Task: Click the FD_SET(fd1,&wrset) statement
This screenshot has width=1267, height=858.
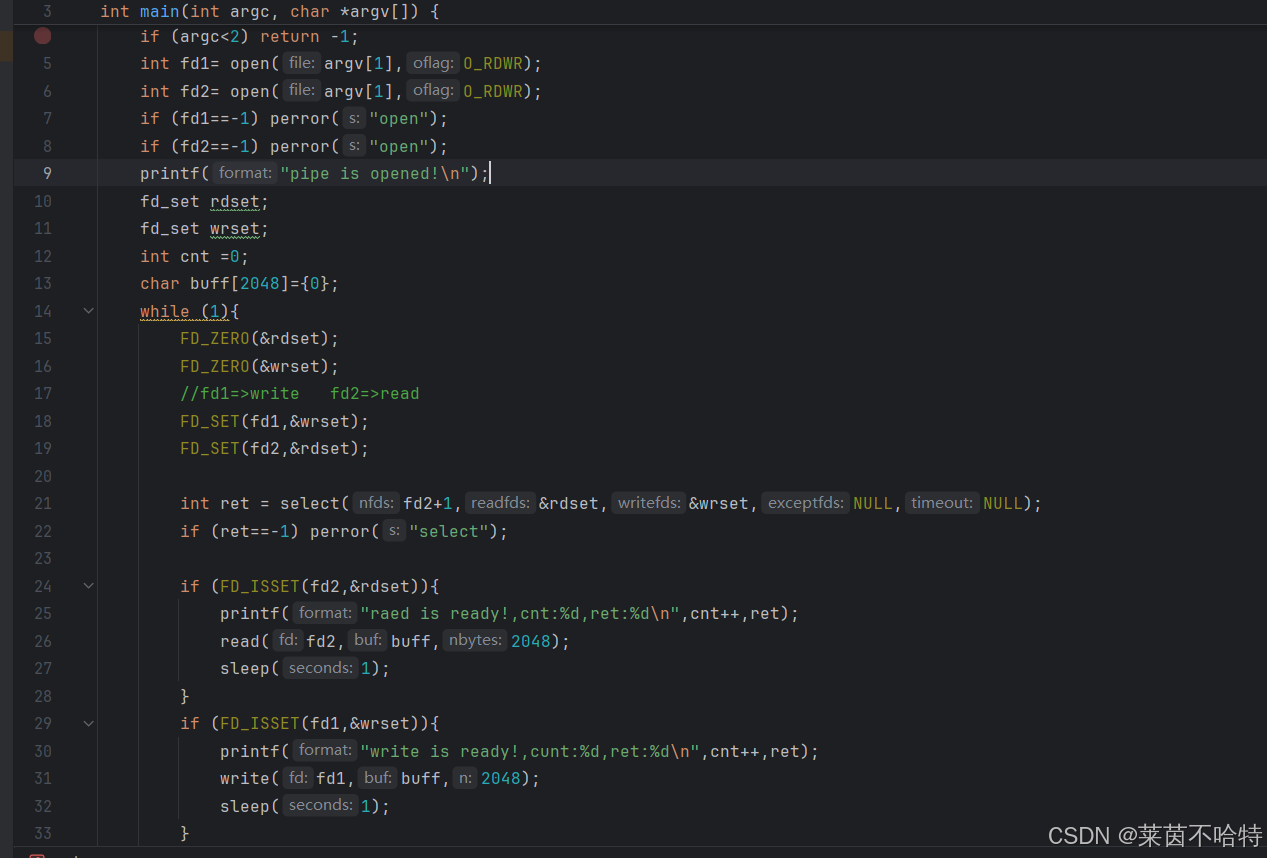Action: click(275, 421)
